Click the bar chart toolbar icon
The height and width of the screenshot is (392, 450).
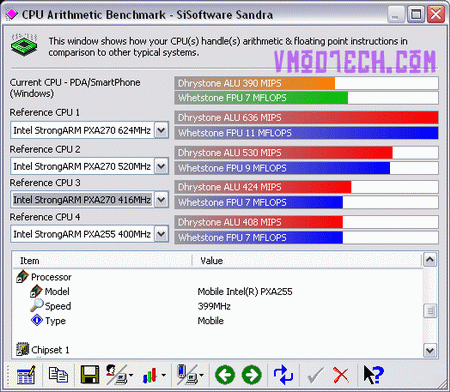tap(150, 375)
